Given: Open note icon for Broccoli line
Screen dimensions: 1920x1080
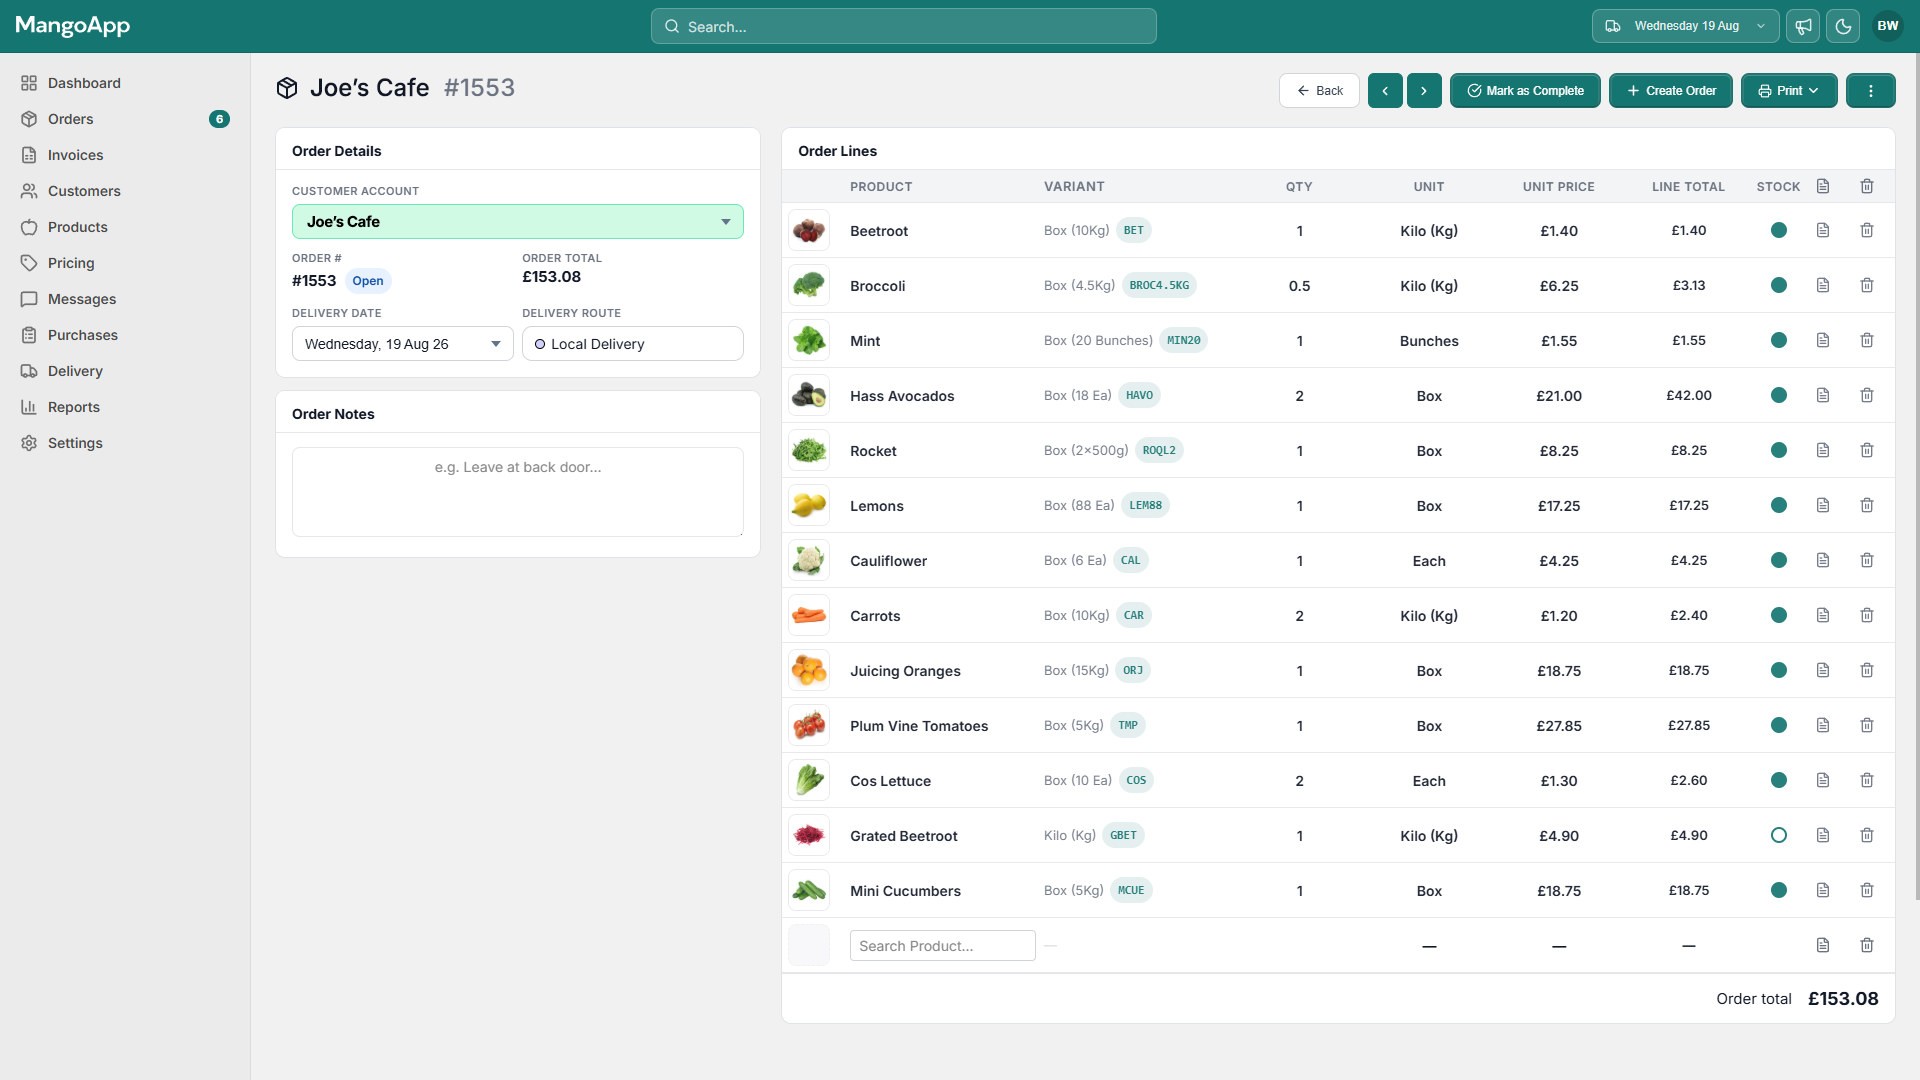Looking at the screenshot, I should tap(1822, 285).
